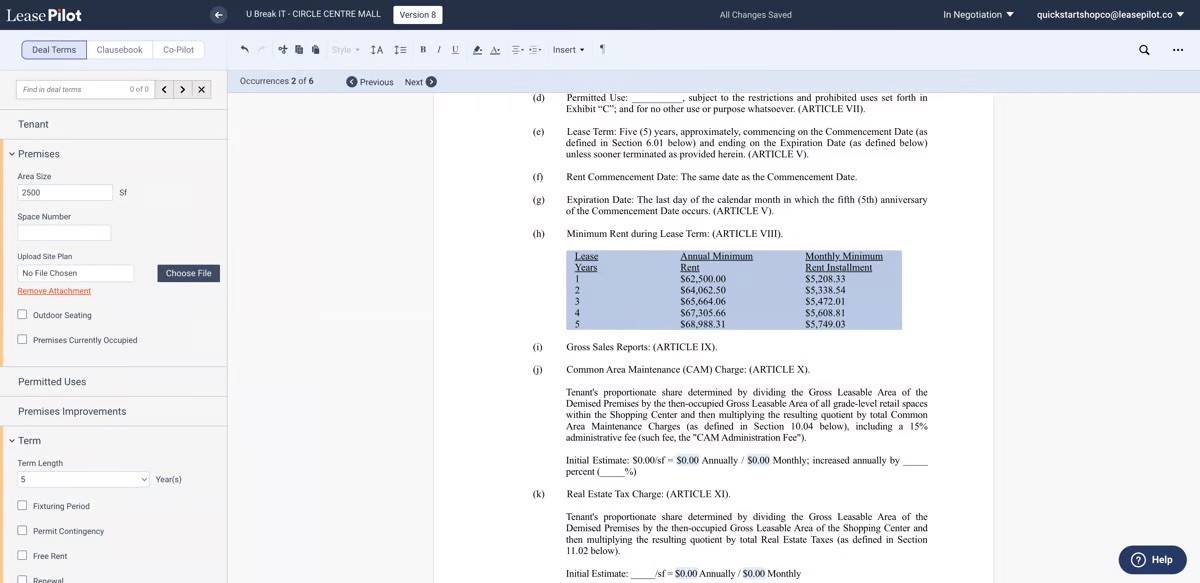Screen dimensions: 1200x583
Task: Click the Underline icon
Action: coord(453,48)
